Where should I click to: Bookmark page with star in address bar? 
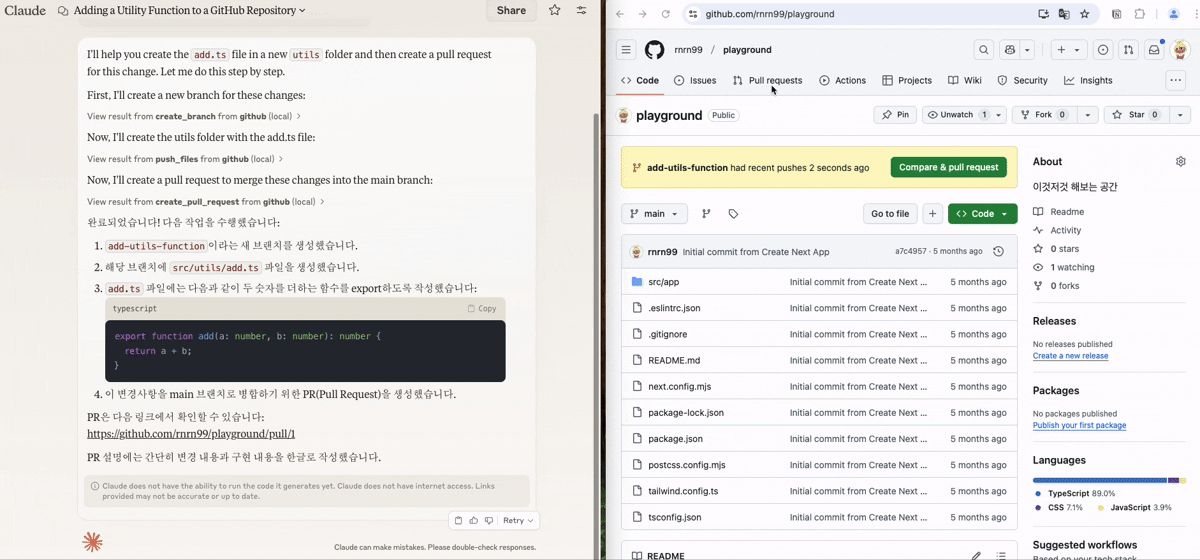[x=1085, y=14]
